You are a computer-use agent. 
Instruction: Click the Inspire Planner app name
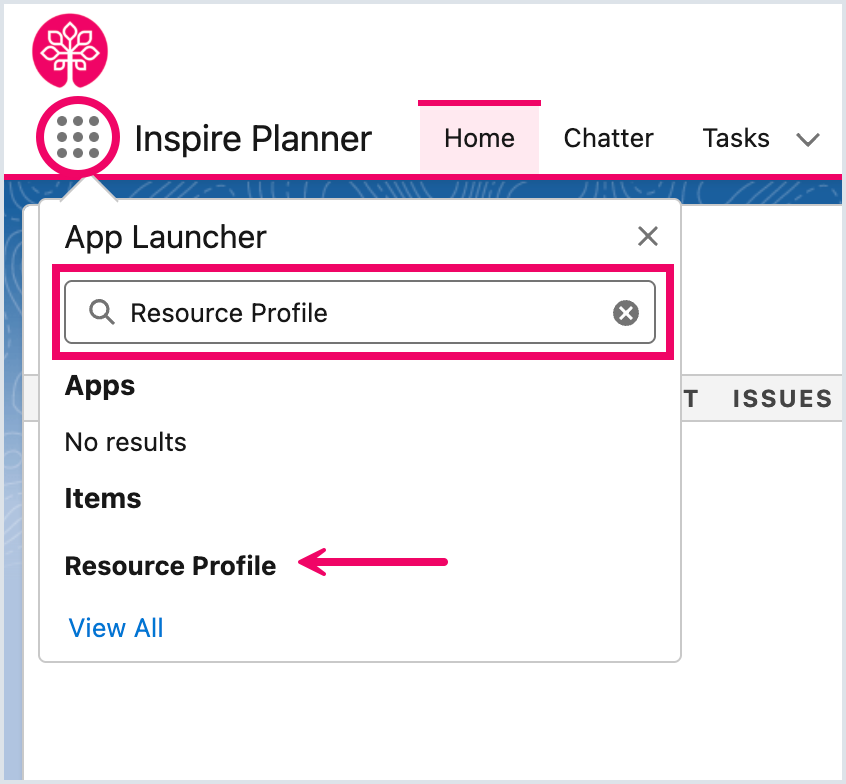(x=253, y=139)
